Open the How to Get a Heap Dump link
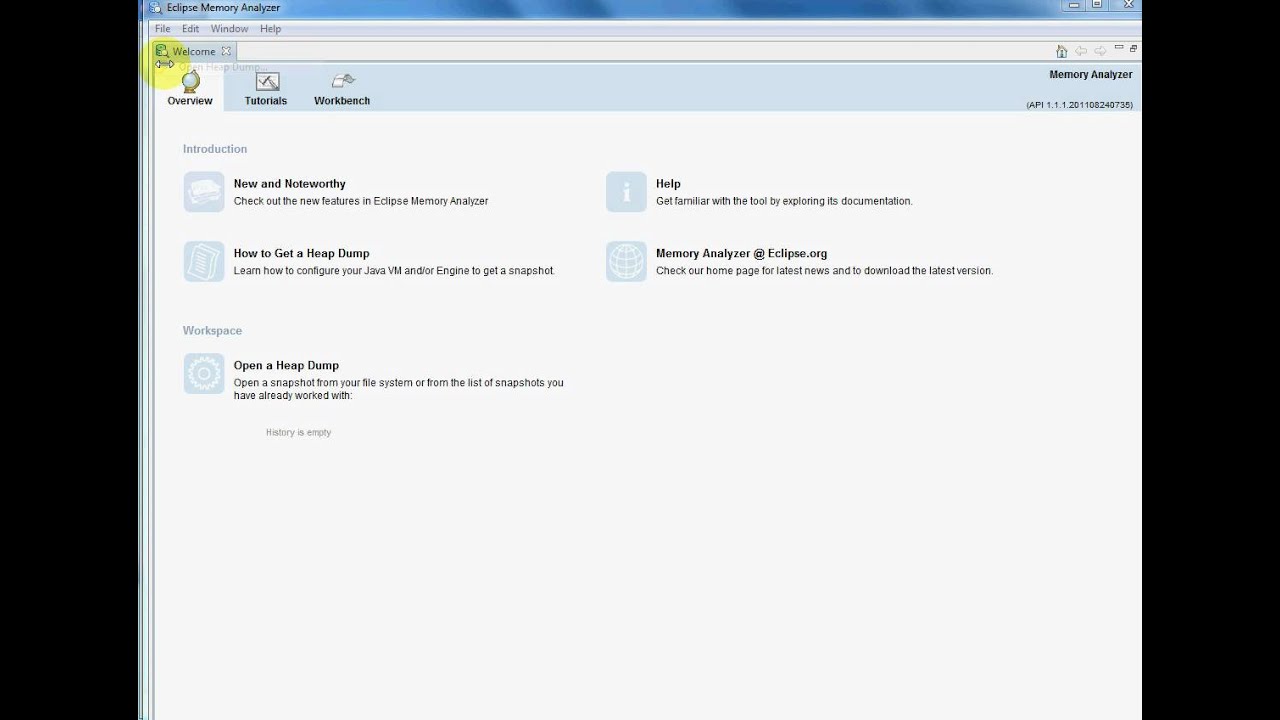Viewport: 1280px width, 720px height. point(302,254)
